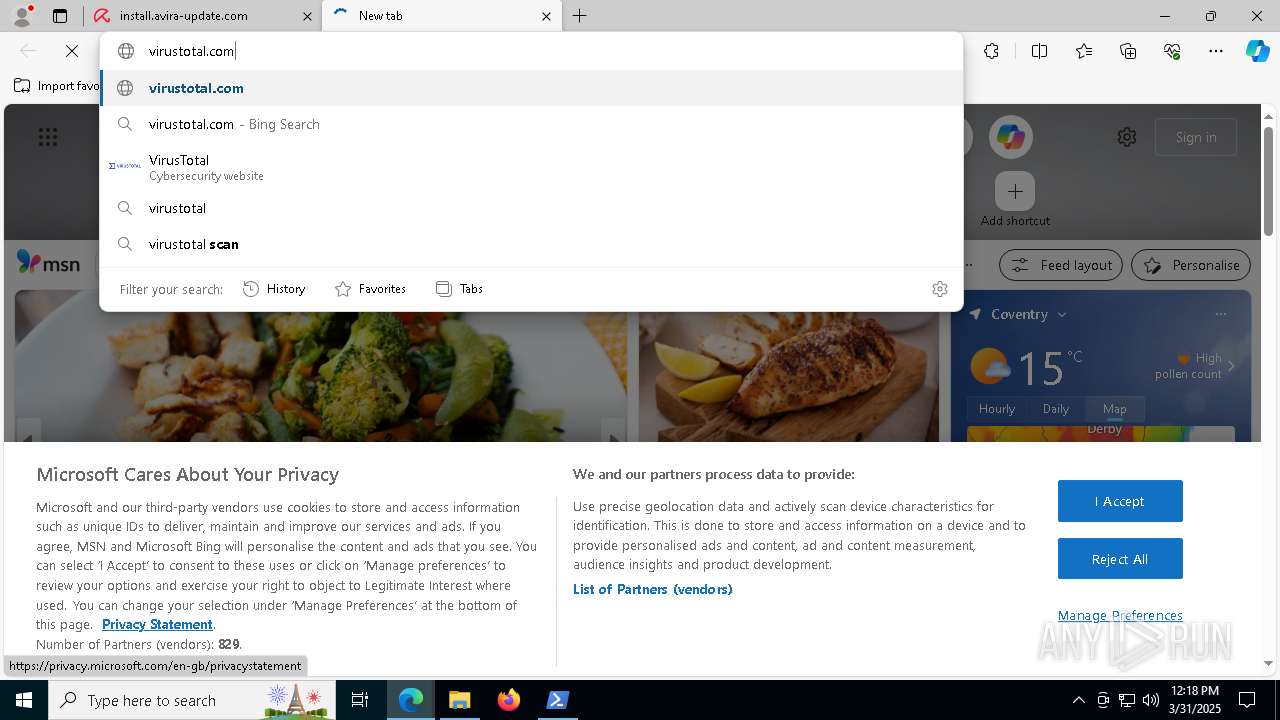The height and width of the screenshot is (720, 1280).
Task: Pick the VirusTotal Cybersecurity website suggestion
Action: pyautogui.click(x=531, y=167)
